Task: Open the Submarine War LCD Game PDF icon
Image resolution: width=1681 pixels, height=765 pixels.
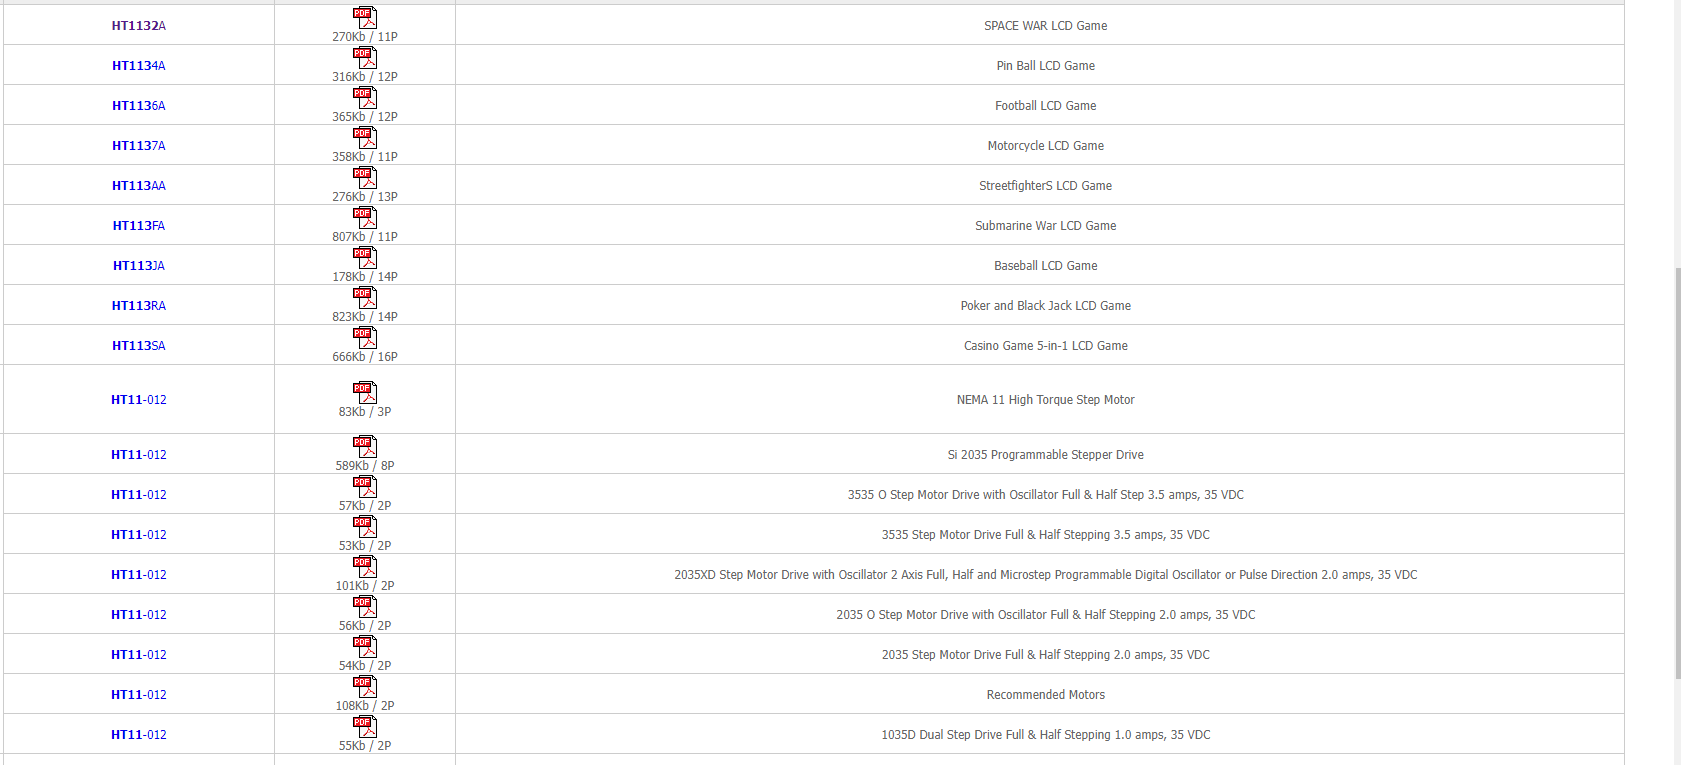Action: [365, 218]
